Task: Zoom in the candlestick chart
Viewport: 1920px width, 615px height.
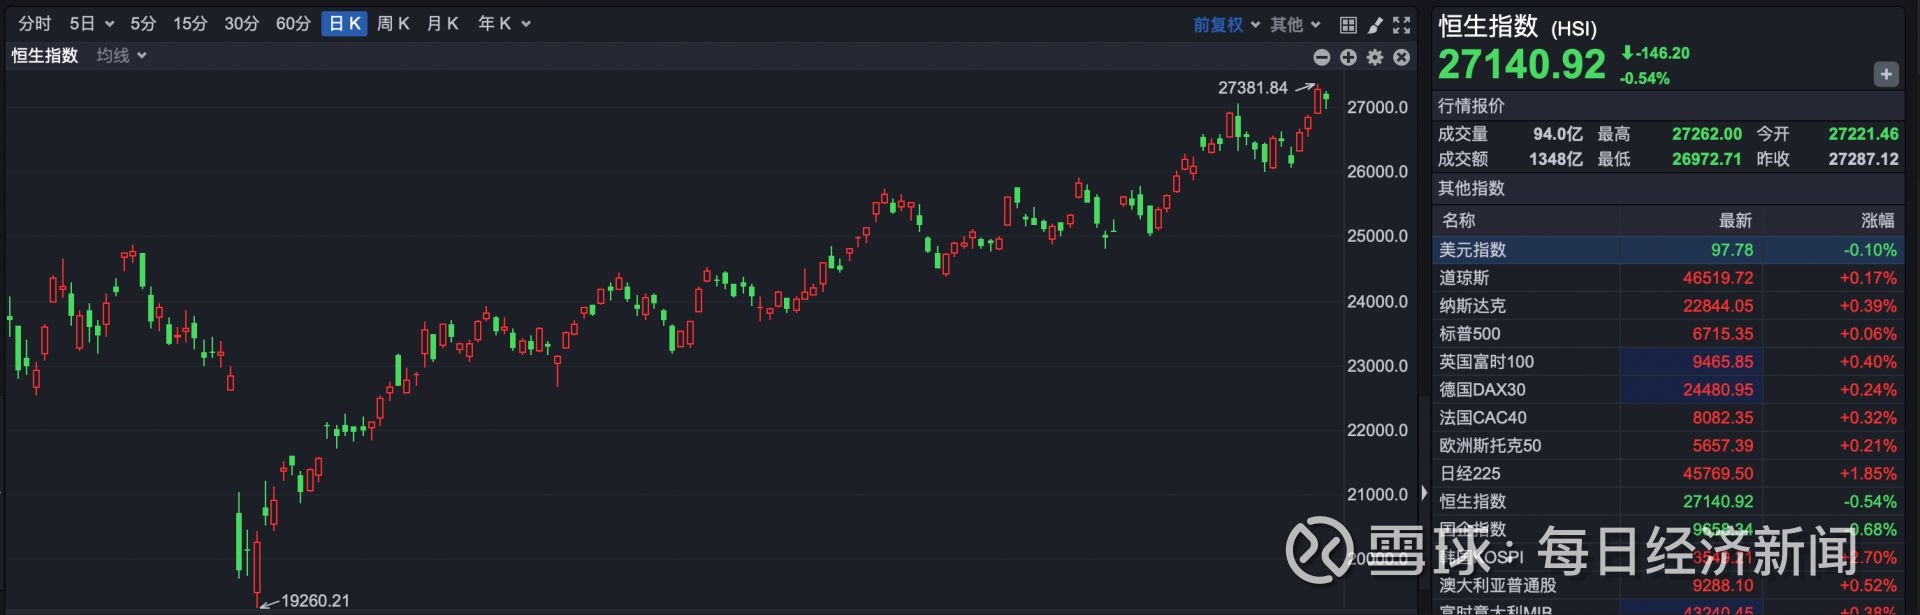Action: click(1348, 58)
